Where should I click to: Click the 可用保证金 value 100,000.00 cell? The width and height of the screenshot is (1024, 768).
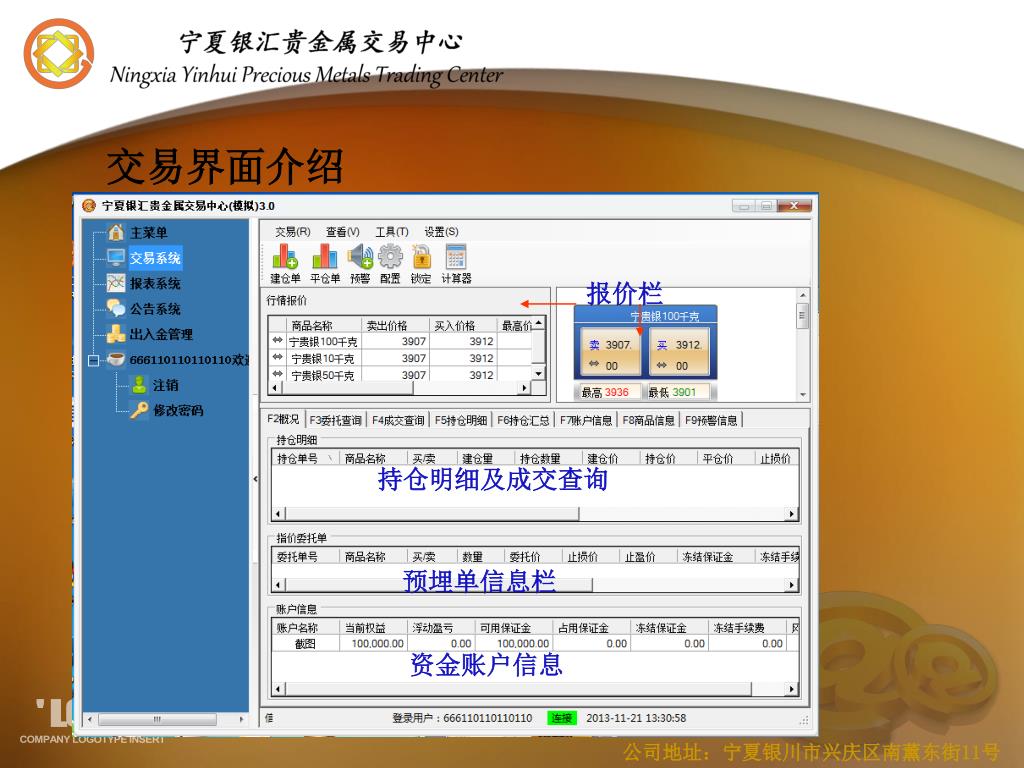513,644
